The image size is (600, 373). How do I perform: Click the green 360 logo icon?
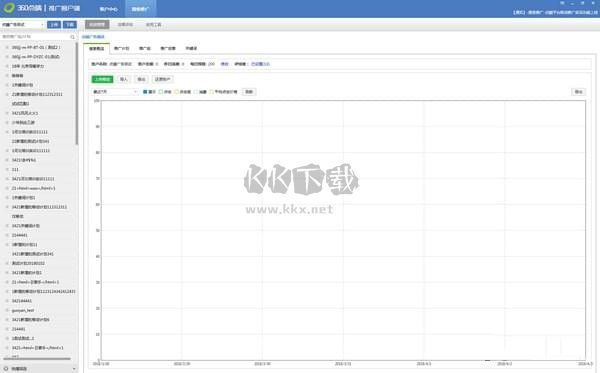click(x=9, y=8)
